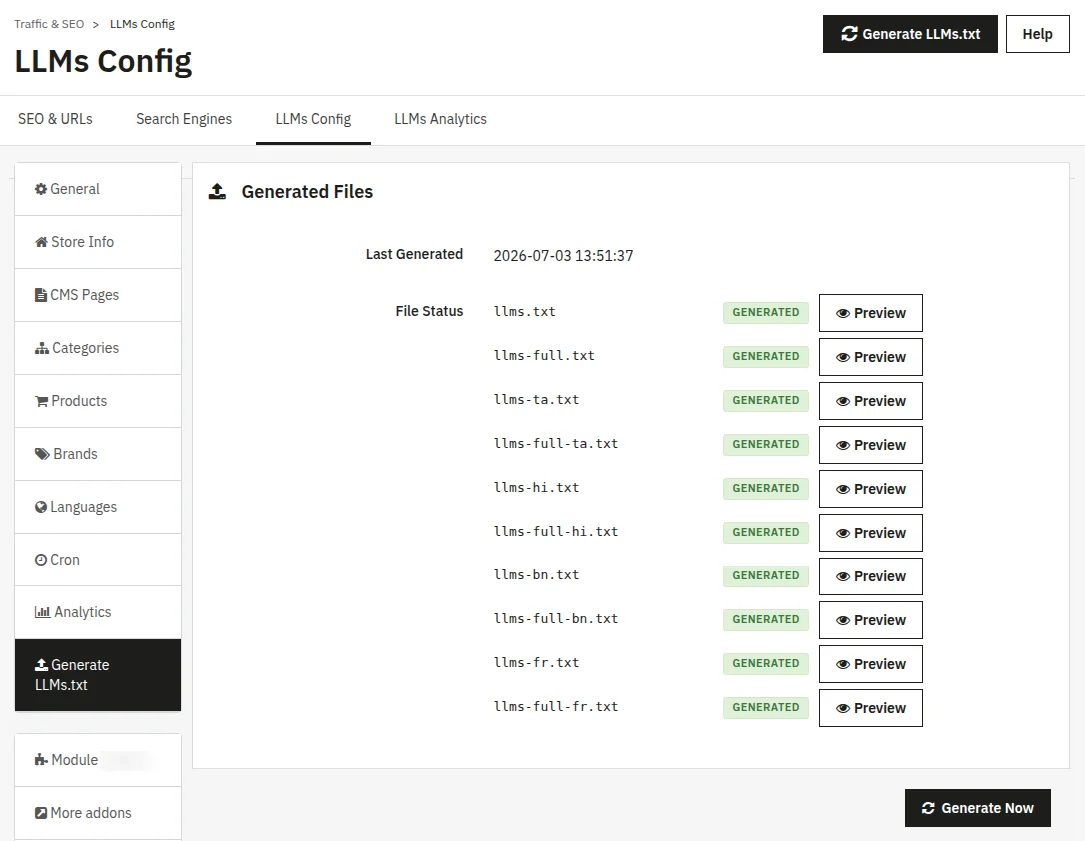Click the GENERATED badge for llms.txt
1085x841 pixels.
pos(765,312)
